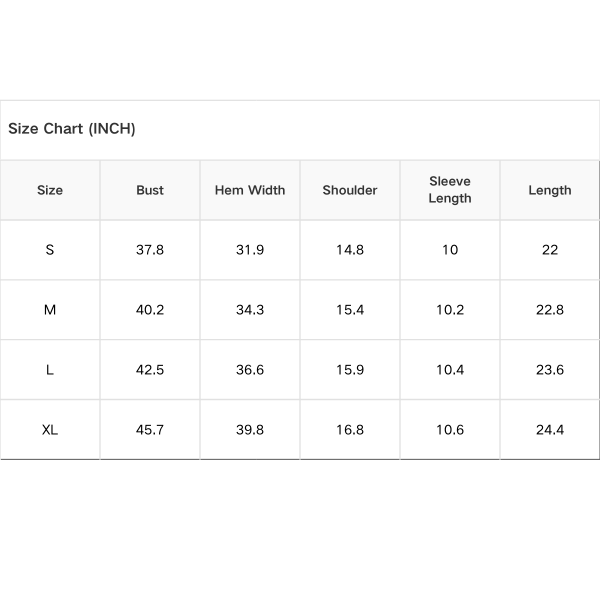Select the S size row label

pyautogui.click(x=50, y=250)
